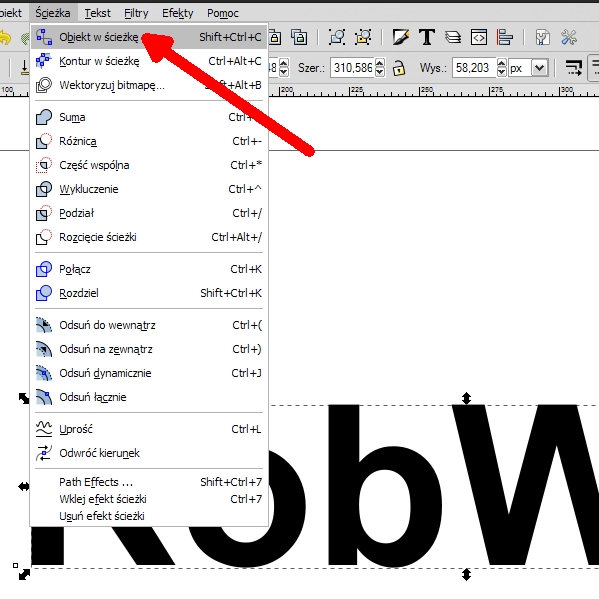Open Inkscape preferences wrench icon
The height and width of the screenshot is (599, 599).
pos(568,37)
